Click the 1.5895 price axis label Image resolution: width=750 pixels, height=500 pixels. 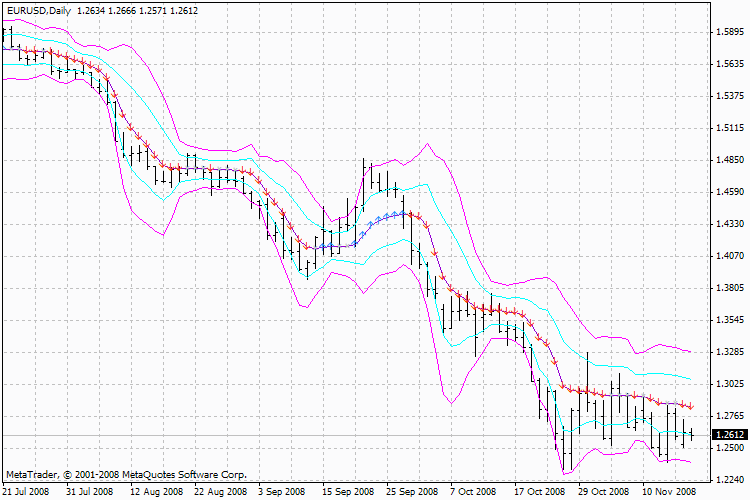click(729, 32)
